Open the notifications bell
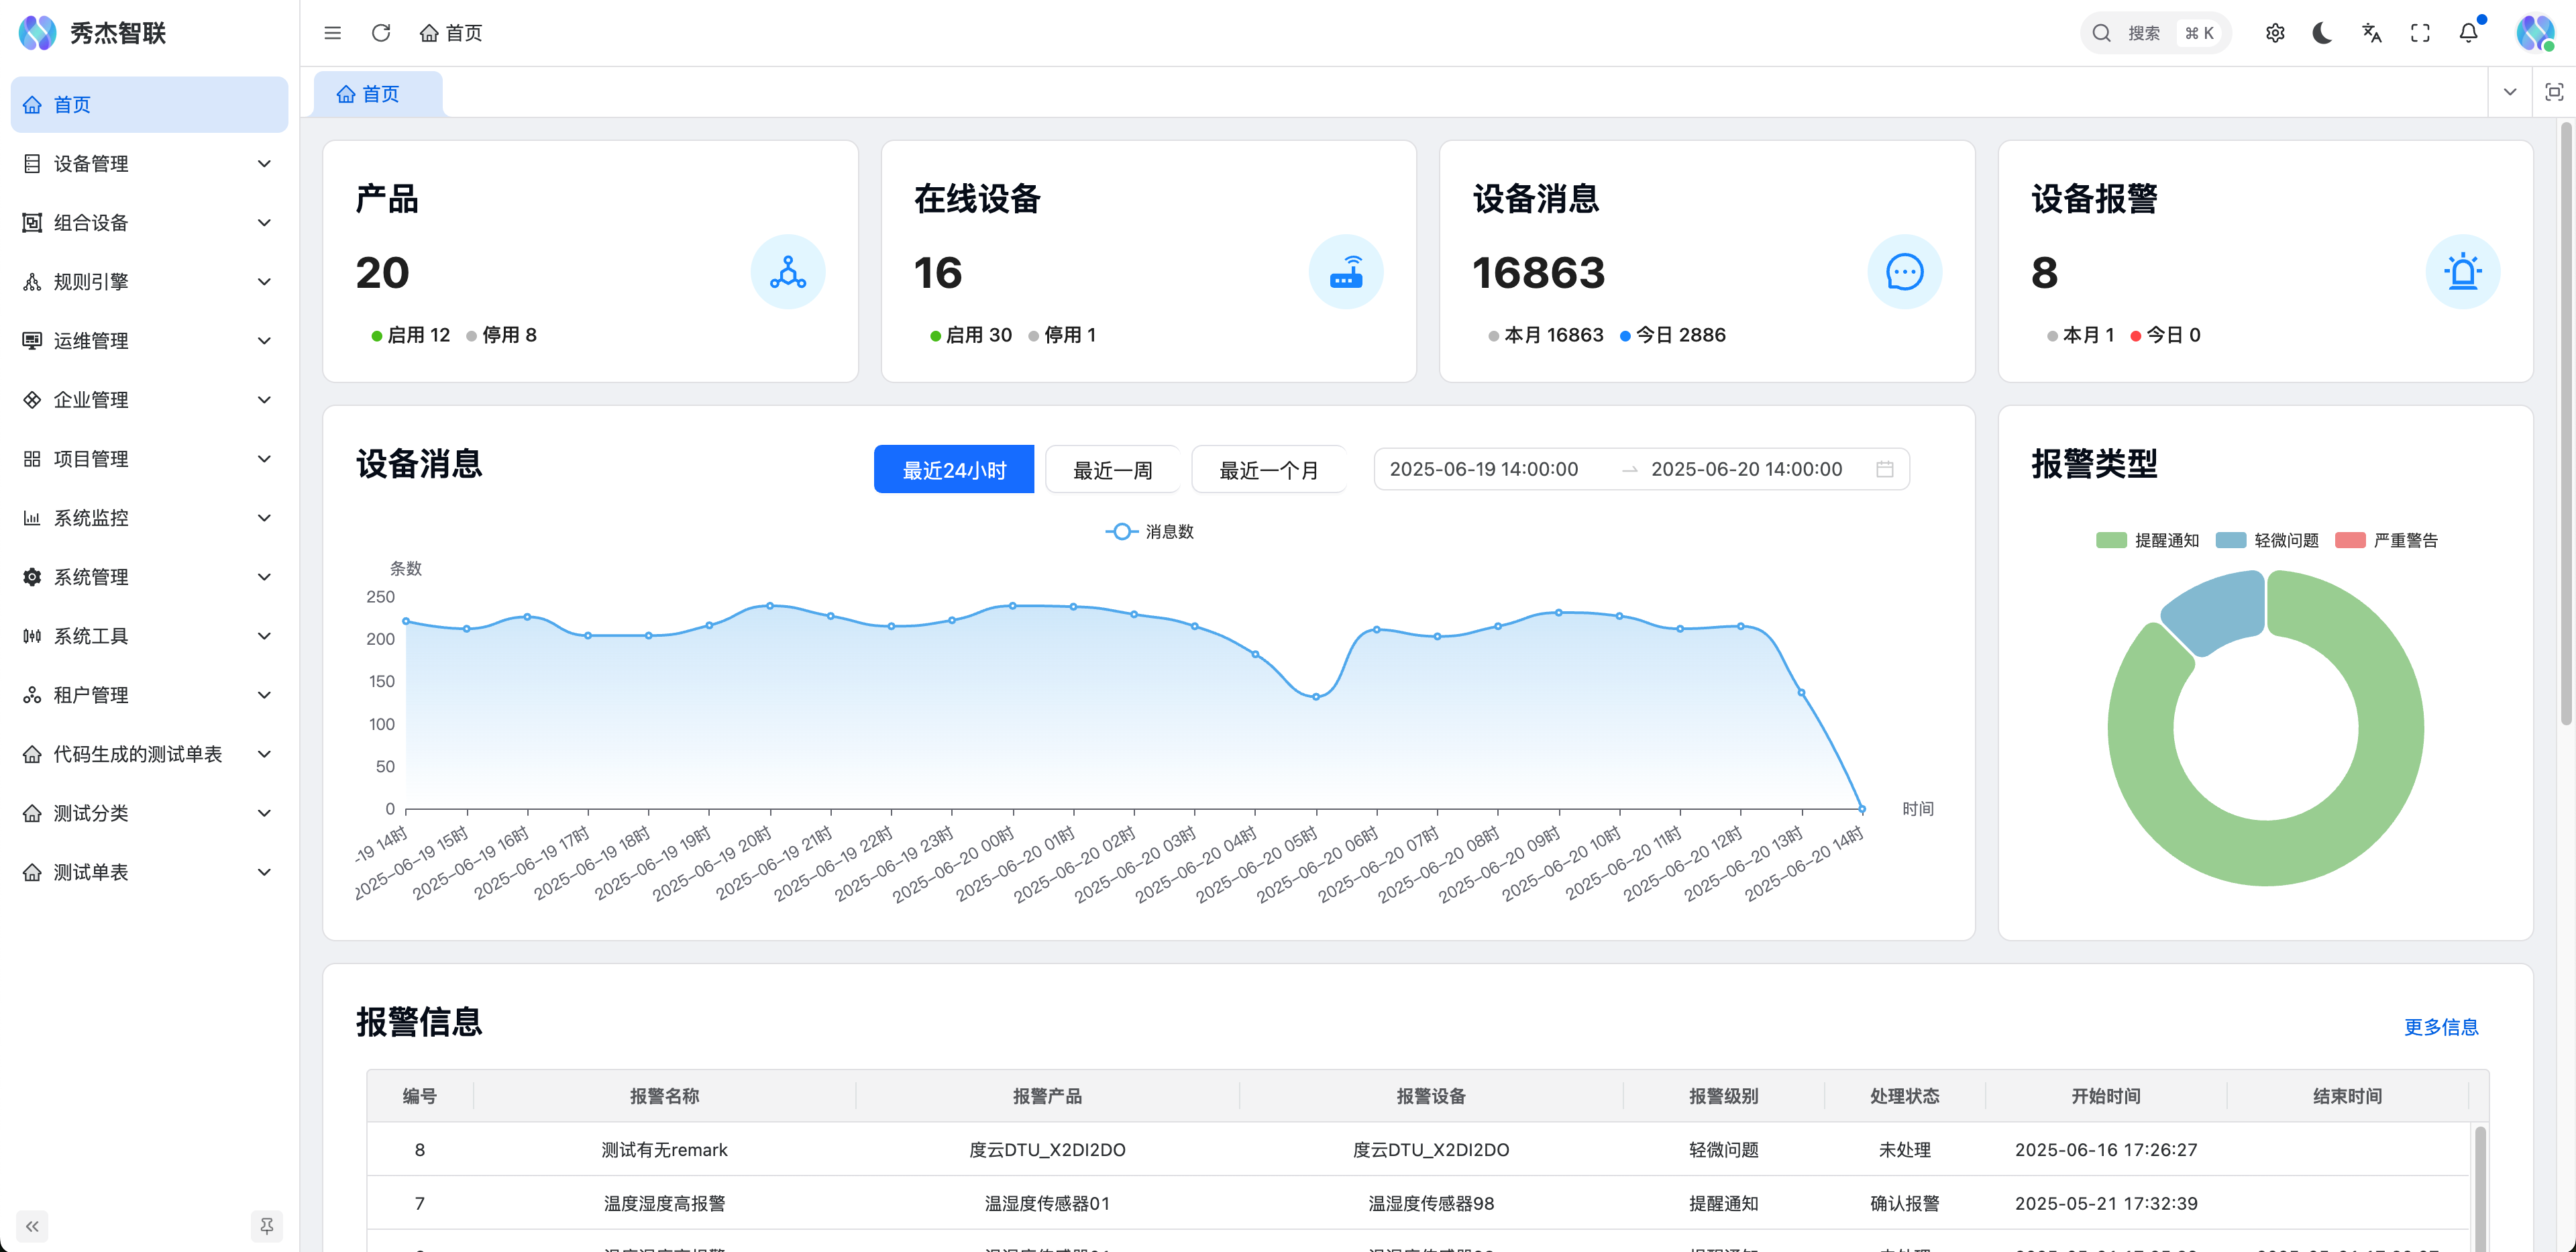Viewport: 2576px width, 1252px height. 2468,33
